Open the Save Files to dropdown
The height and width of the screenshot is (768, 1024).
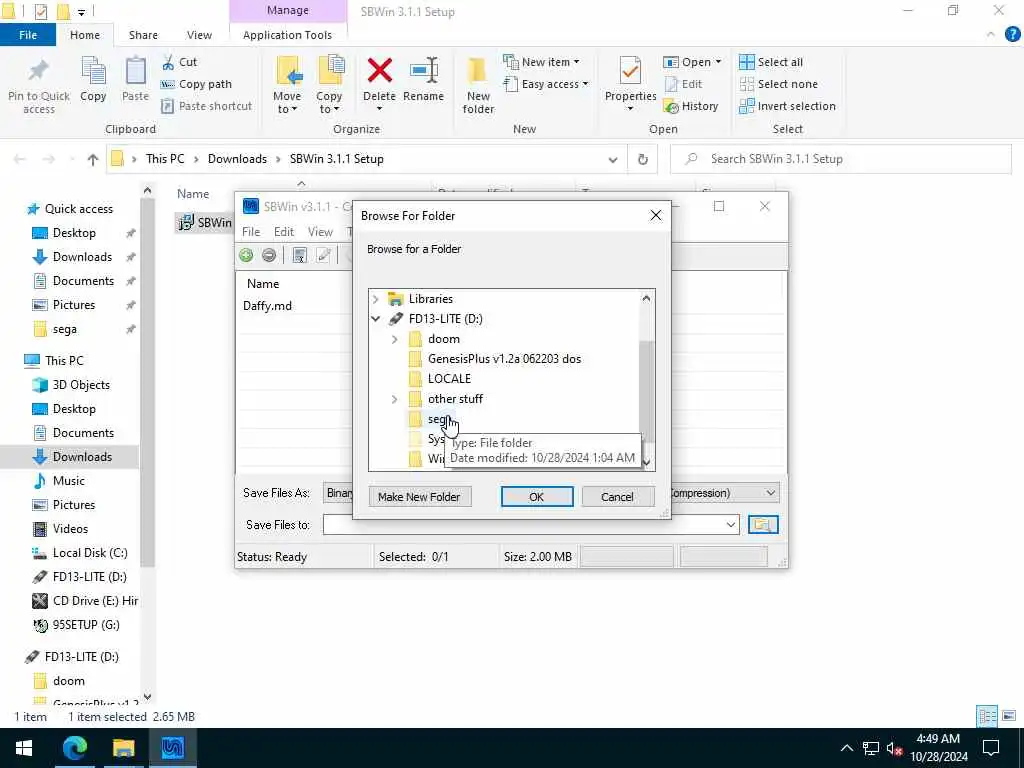(x=730, y=524)
